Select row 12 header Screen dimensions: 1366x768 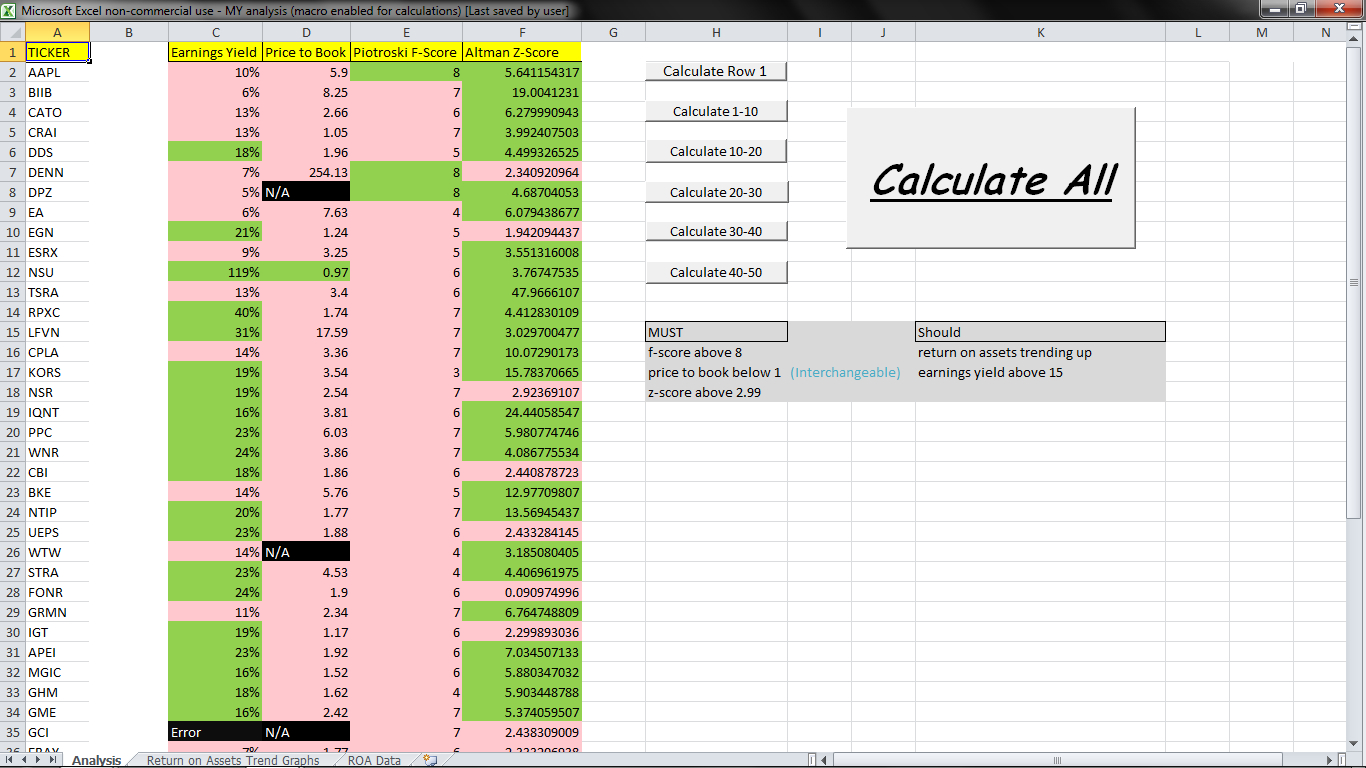[x=12, y=272]
